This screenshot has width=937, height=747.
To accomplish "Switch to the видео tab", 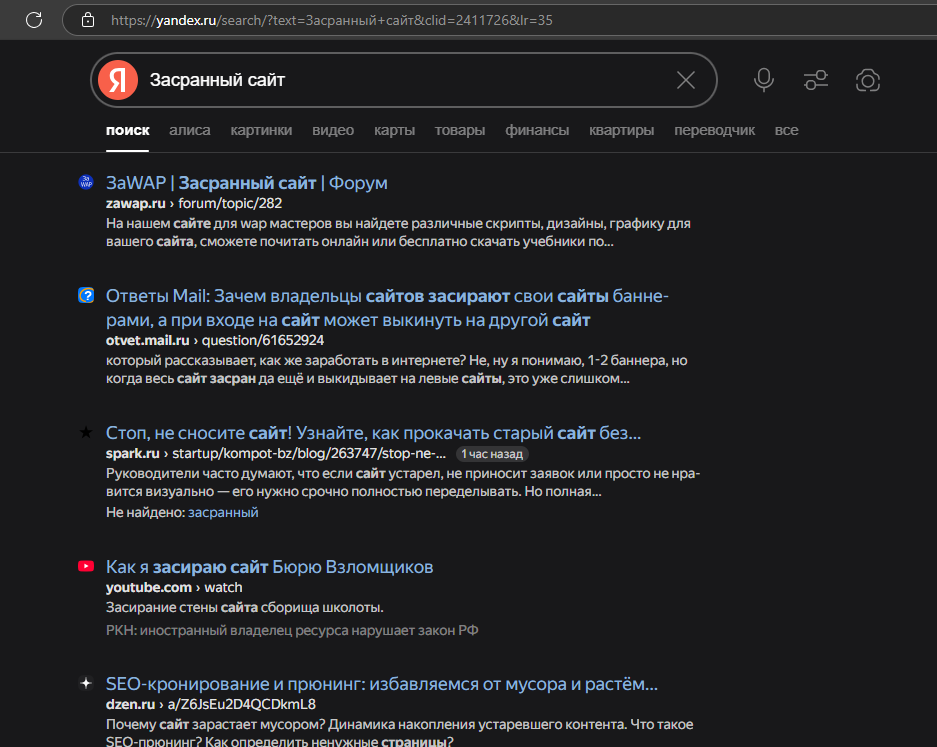I will click(333, 130).
